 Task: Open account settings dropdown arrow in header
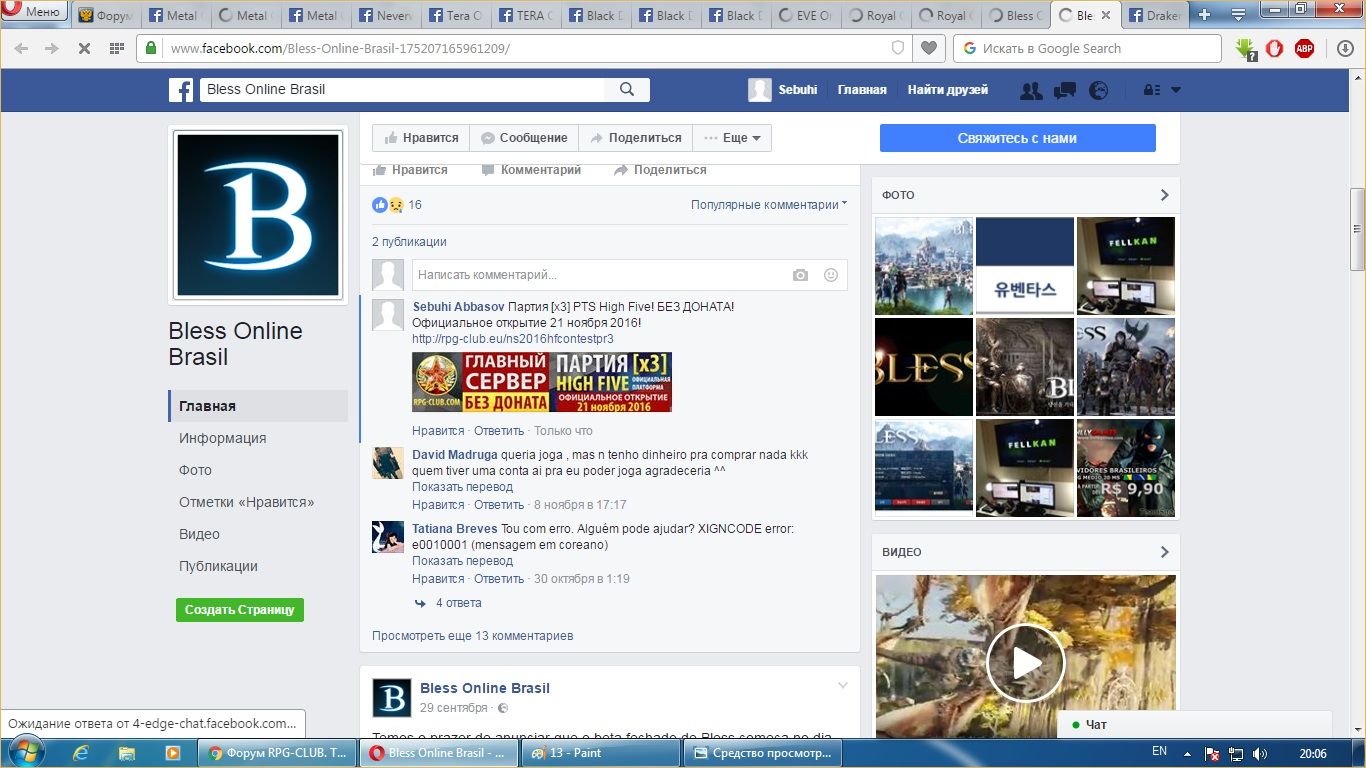(1175, 90)
